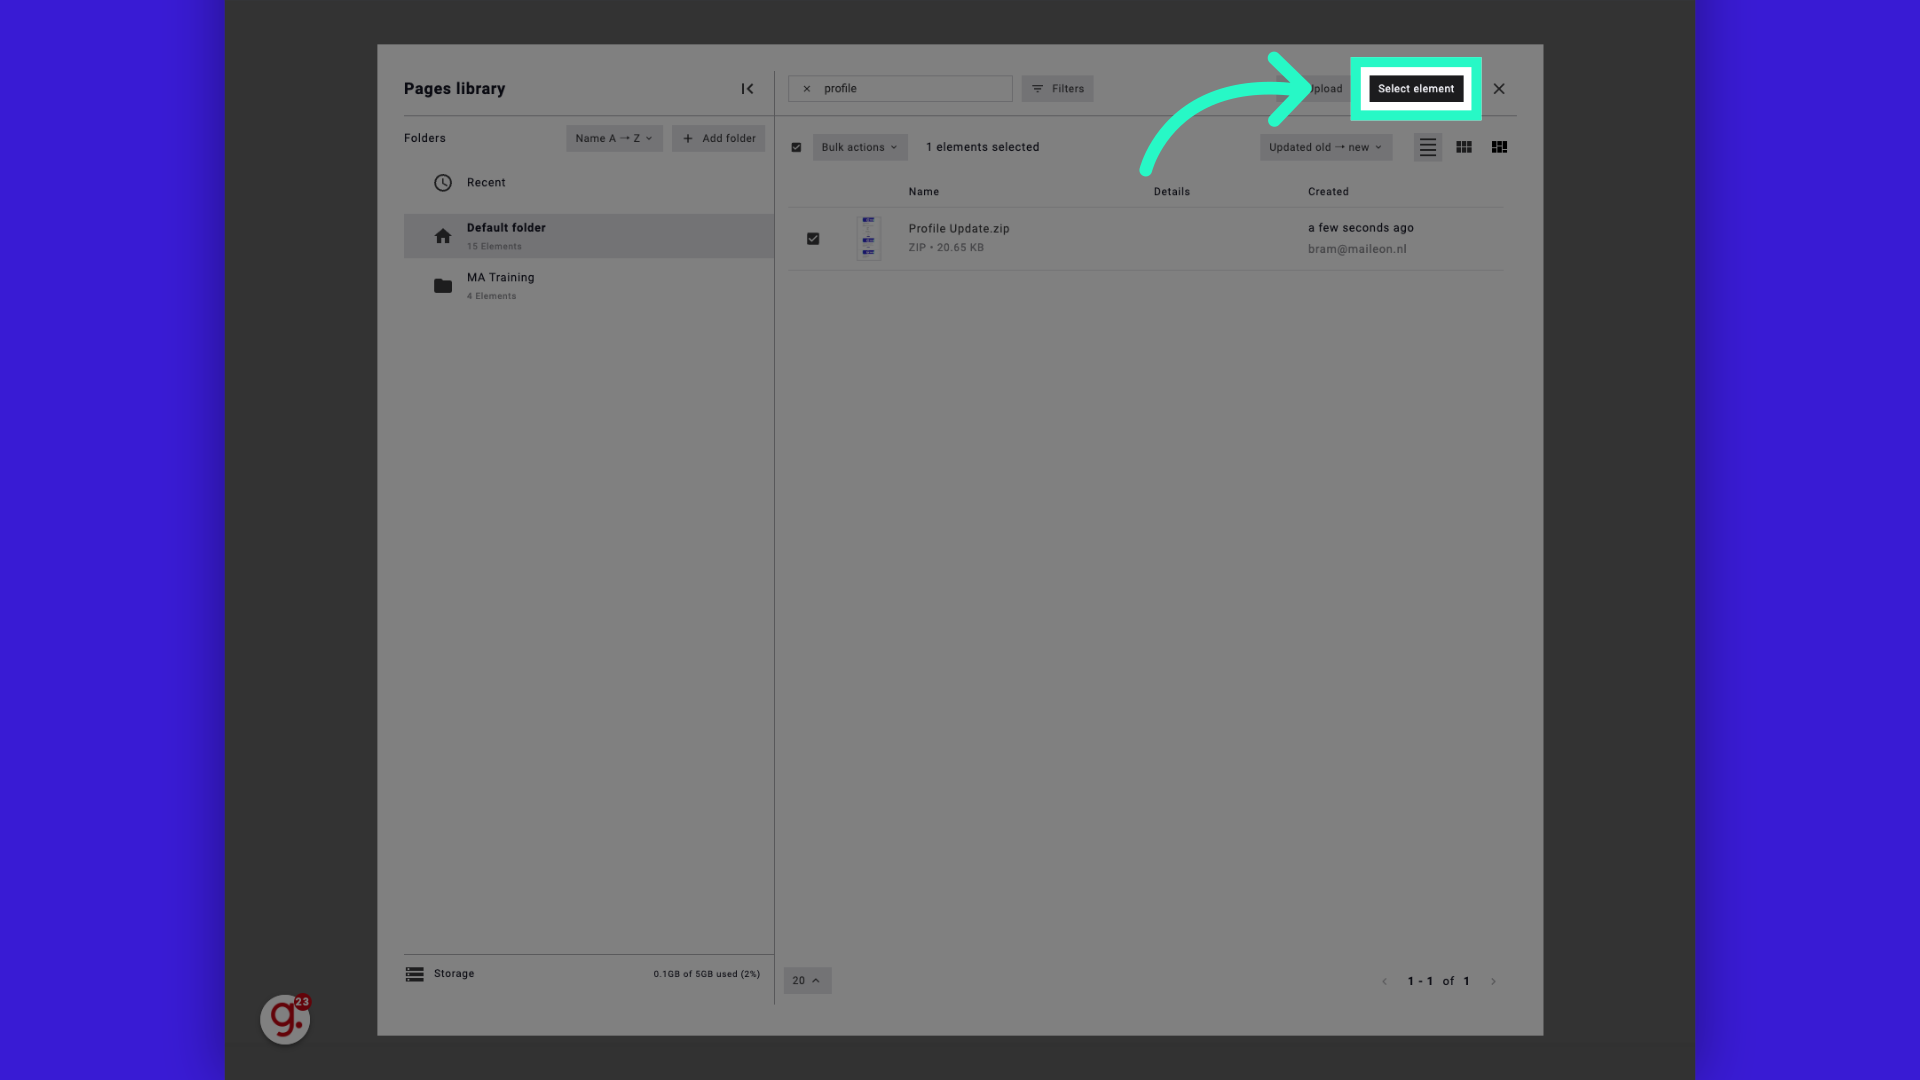Viewport: 1920px width, 1080px height.
Task: Open the Name A to Z sort dropdown
Action: click(614, 139)
